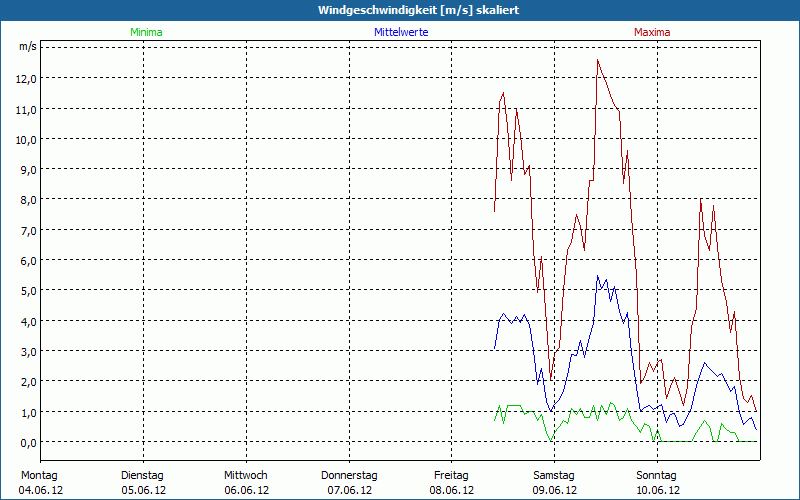Click the 10,0 y-axis value
The height and width of the screenshot is (500, 800).
(28, 139)
